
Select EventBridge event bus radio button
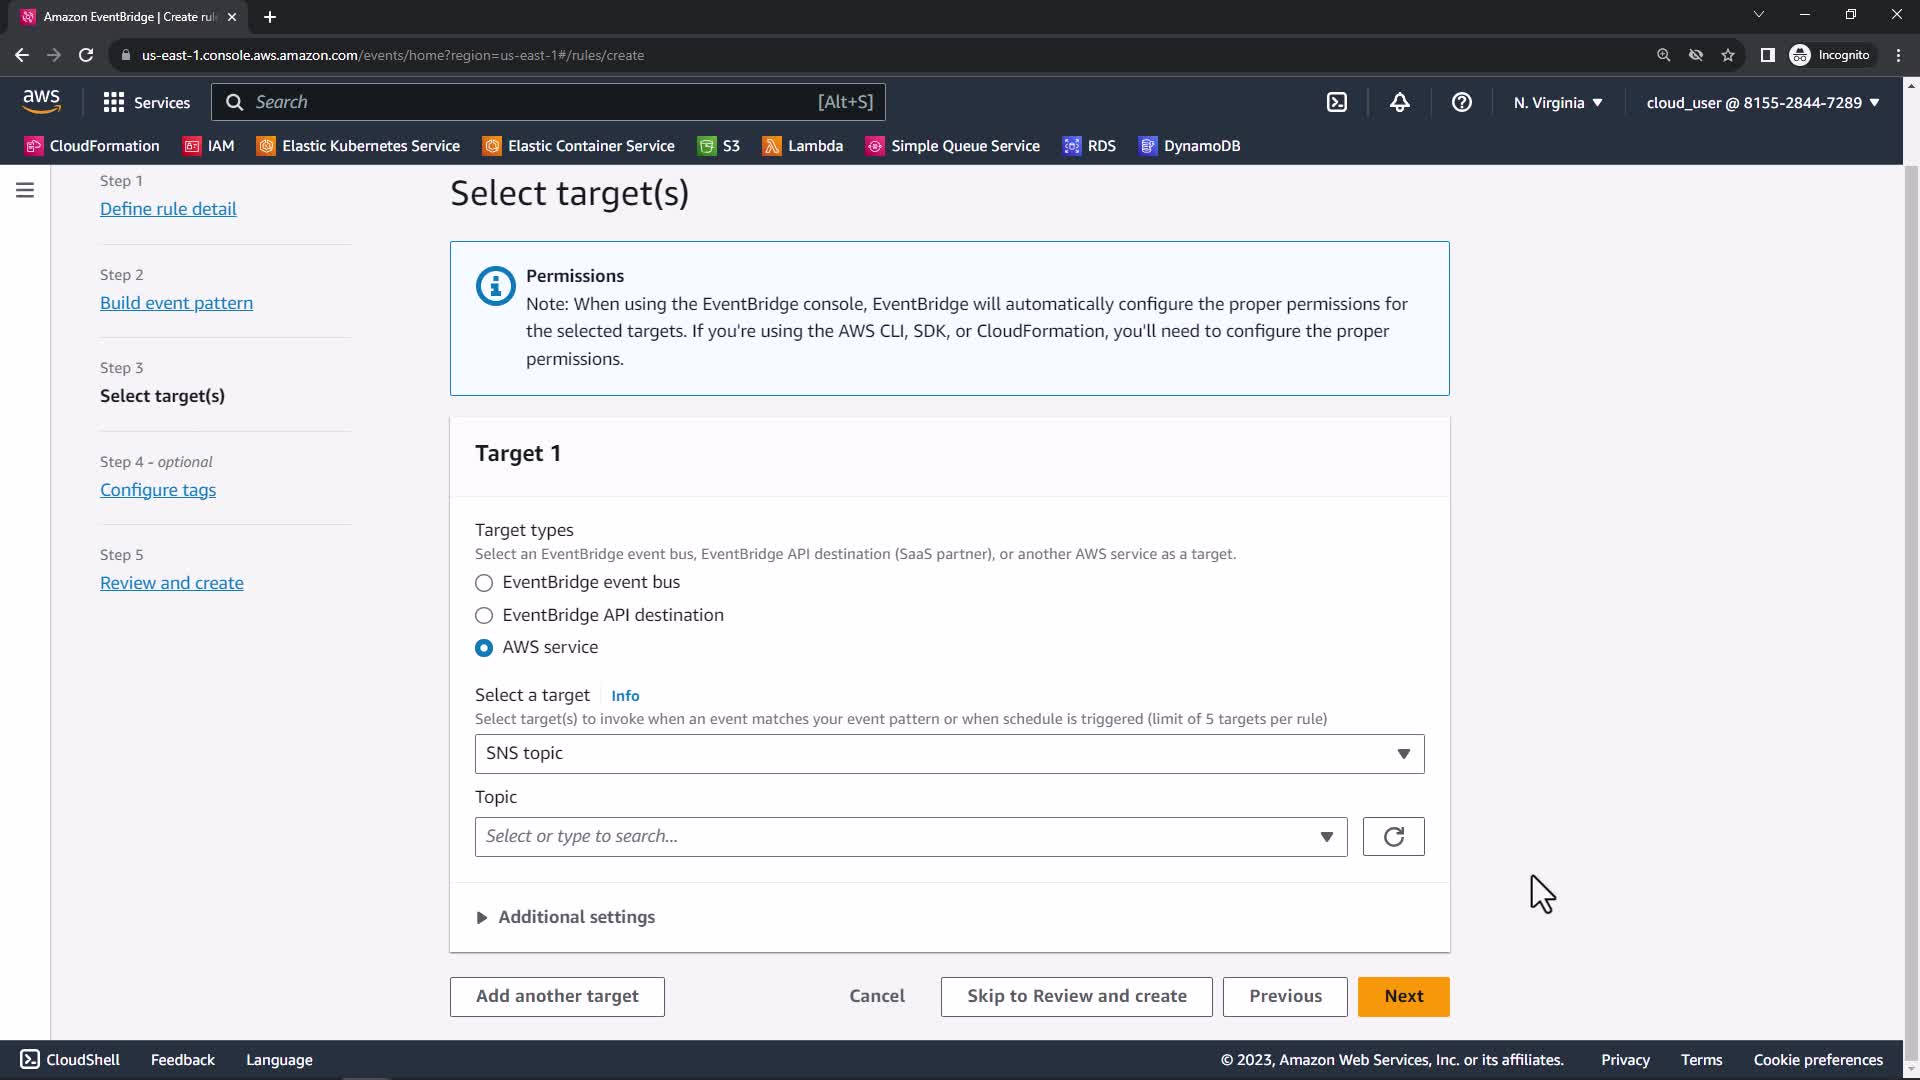(x=484, y=583)
